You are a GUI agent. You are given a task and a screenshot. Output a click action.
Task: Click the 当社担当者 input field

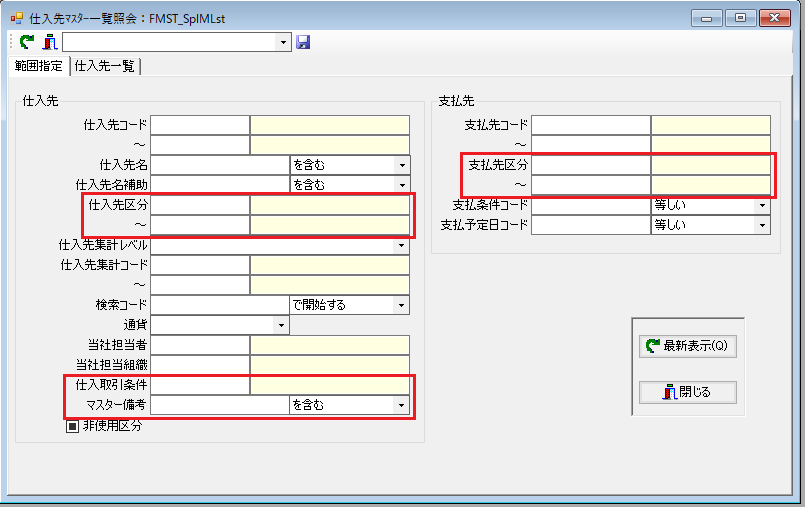click(200, 345)
